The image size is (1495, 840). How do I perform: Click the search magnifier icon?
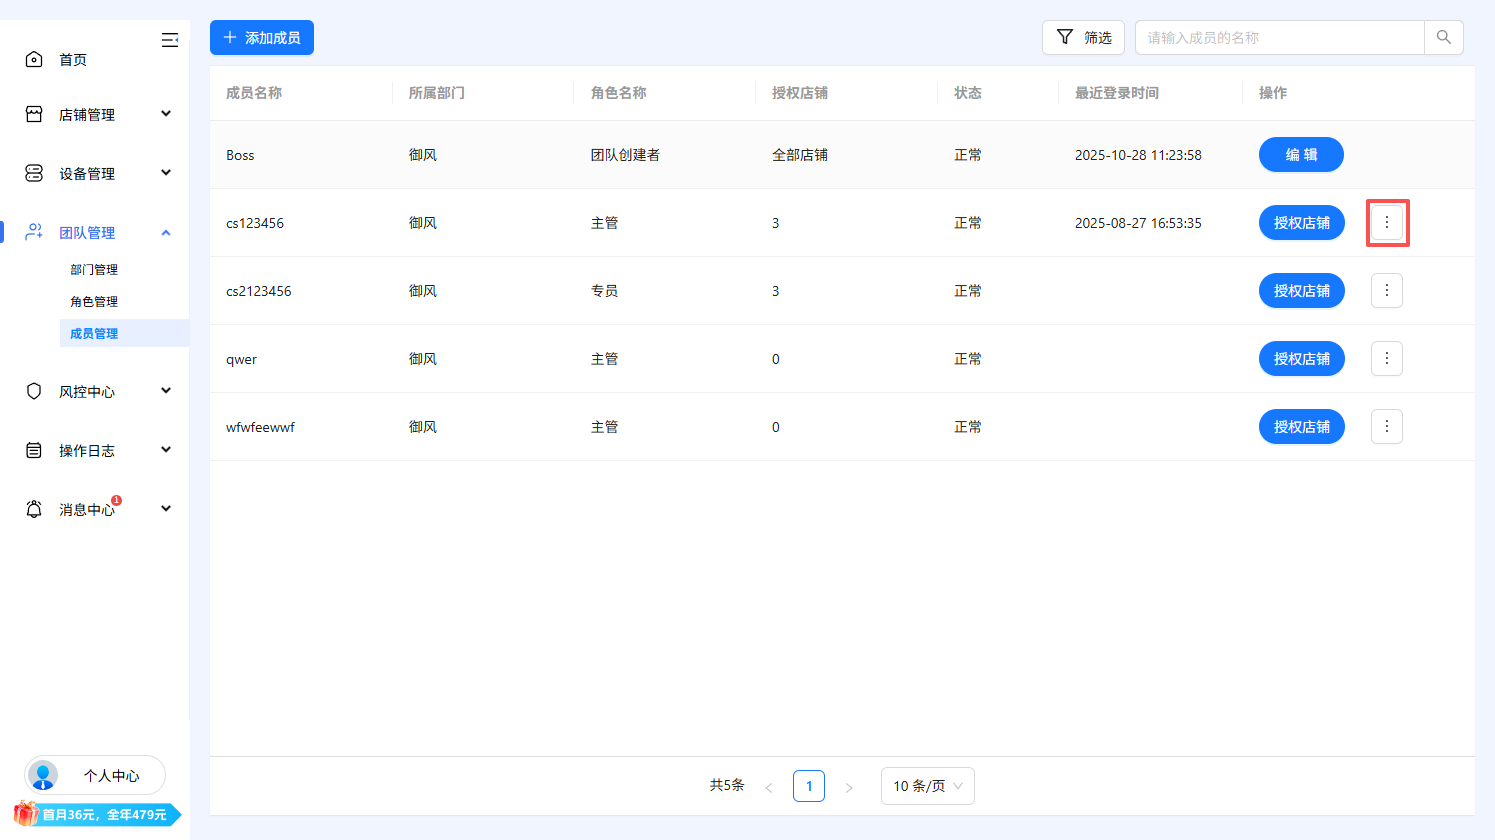coord(1443,36)
